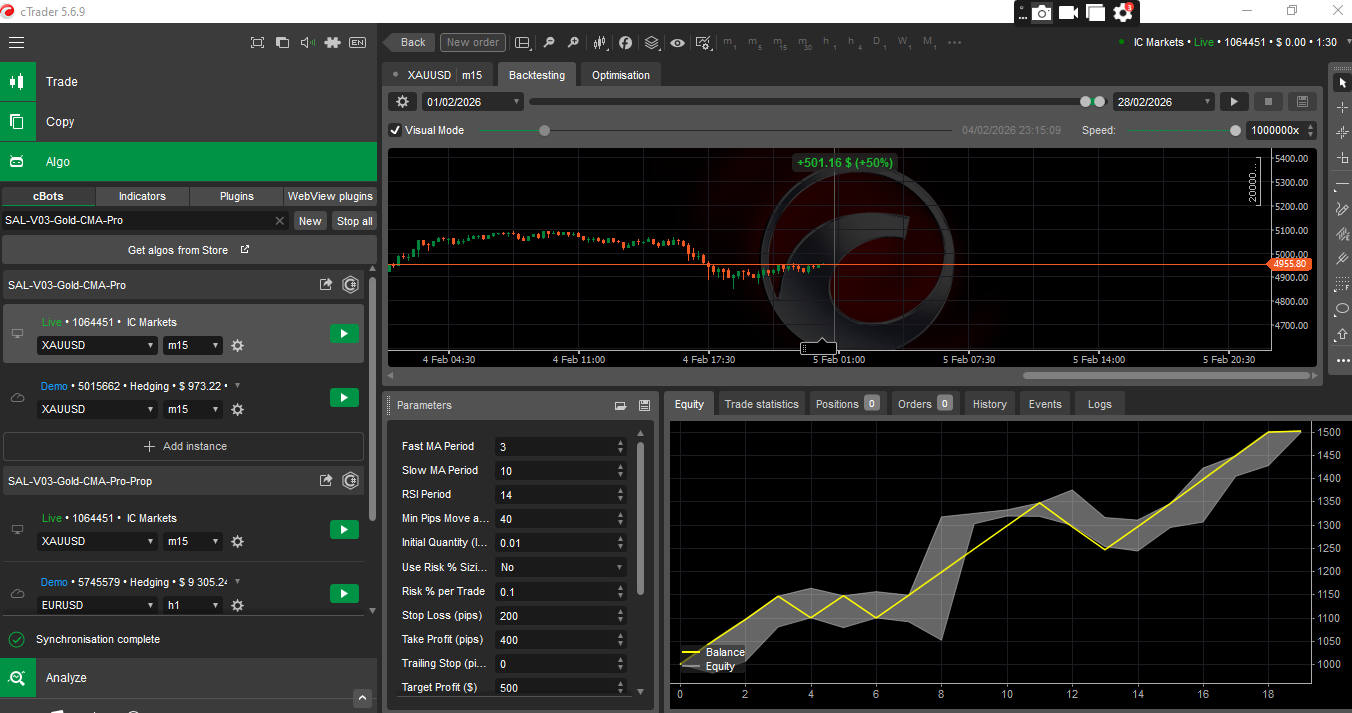Viewport: 1352px width, 713px height.
Task: Uncheck the Visual Mode checkbox
Action: click(x=394, y=130)
